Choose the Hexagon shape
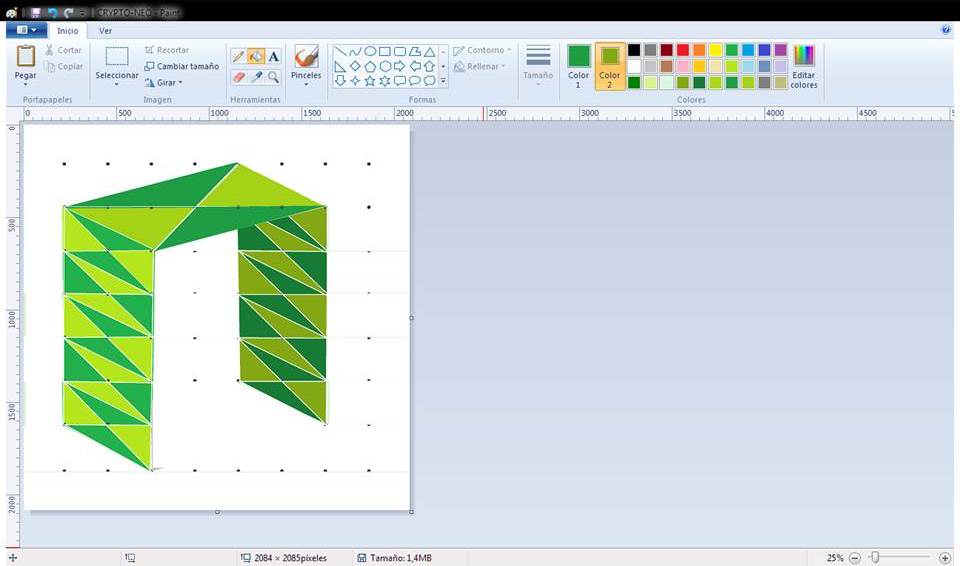 click(x=385, y=66)
